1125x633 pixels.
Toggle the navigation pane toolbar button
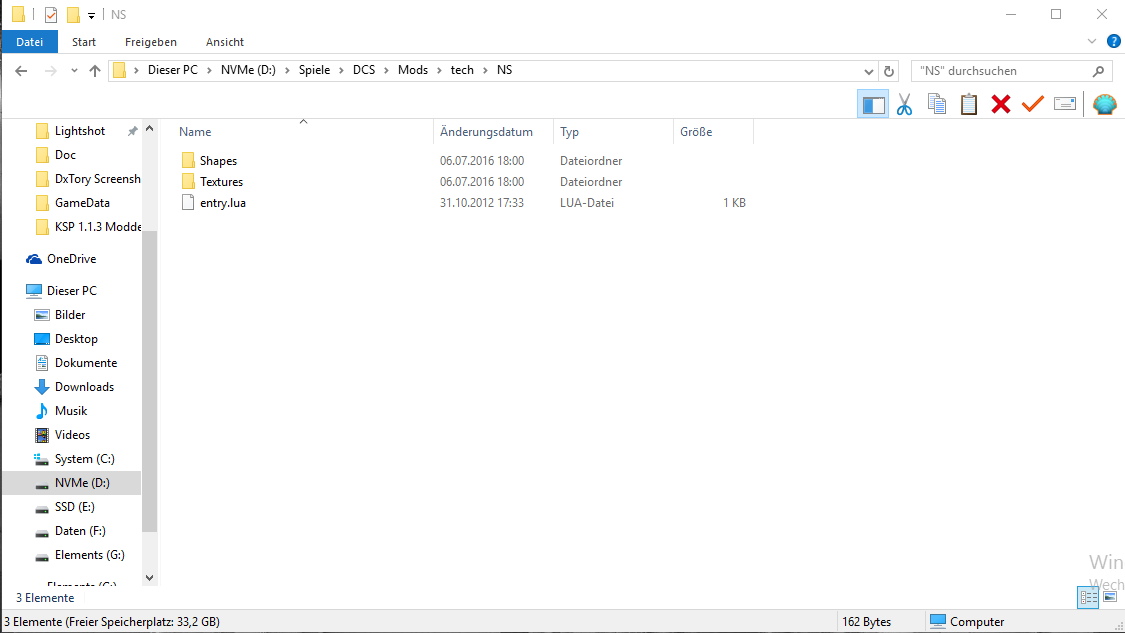click(873, 105)
